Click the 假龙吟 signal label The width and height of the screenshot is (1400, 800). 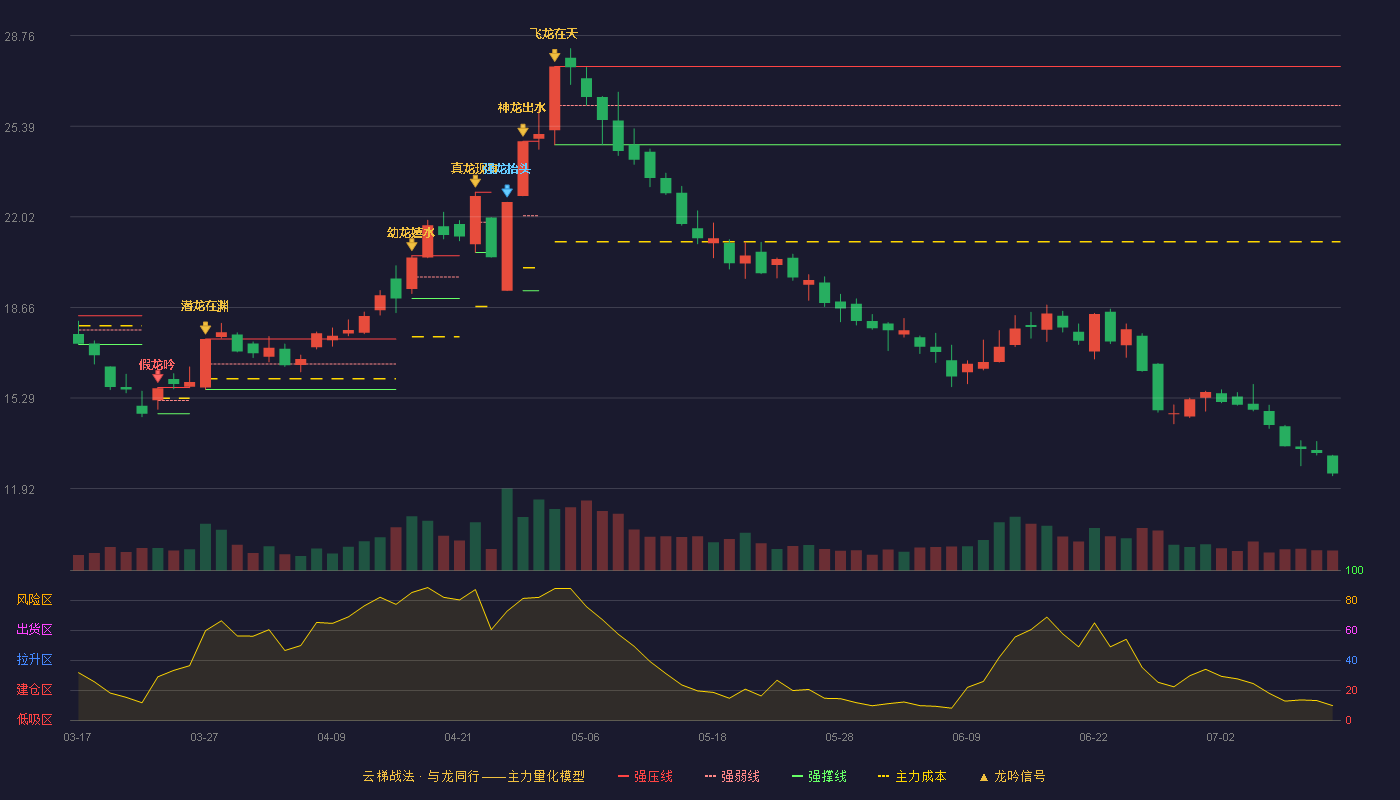click(157, 365)
